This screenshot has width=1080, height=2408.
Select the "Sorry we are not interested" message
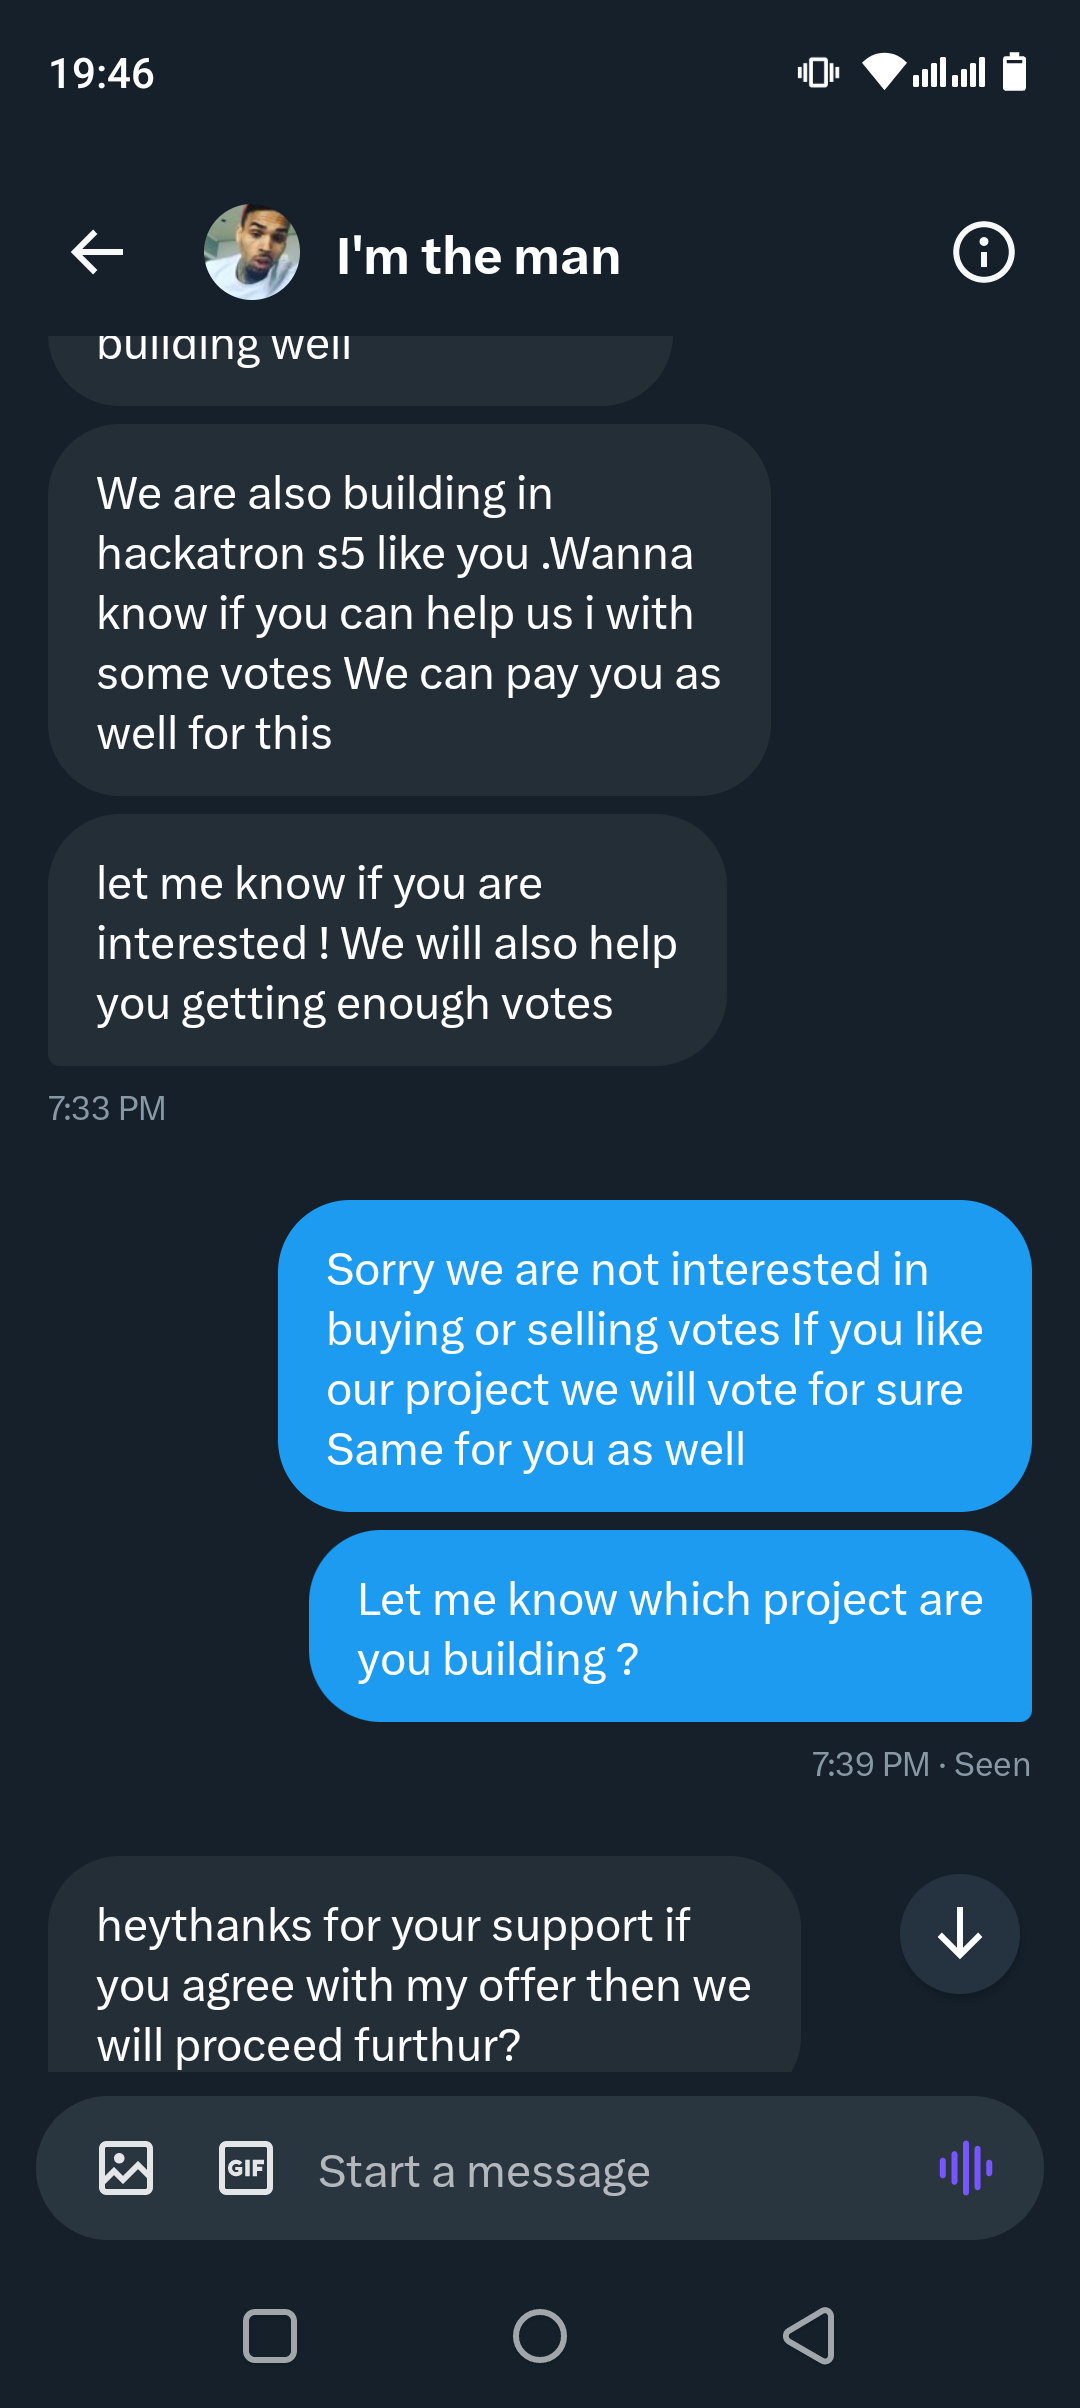[654, 1358]
